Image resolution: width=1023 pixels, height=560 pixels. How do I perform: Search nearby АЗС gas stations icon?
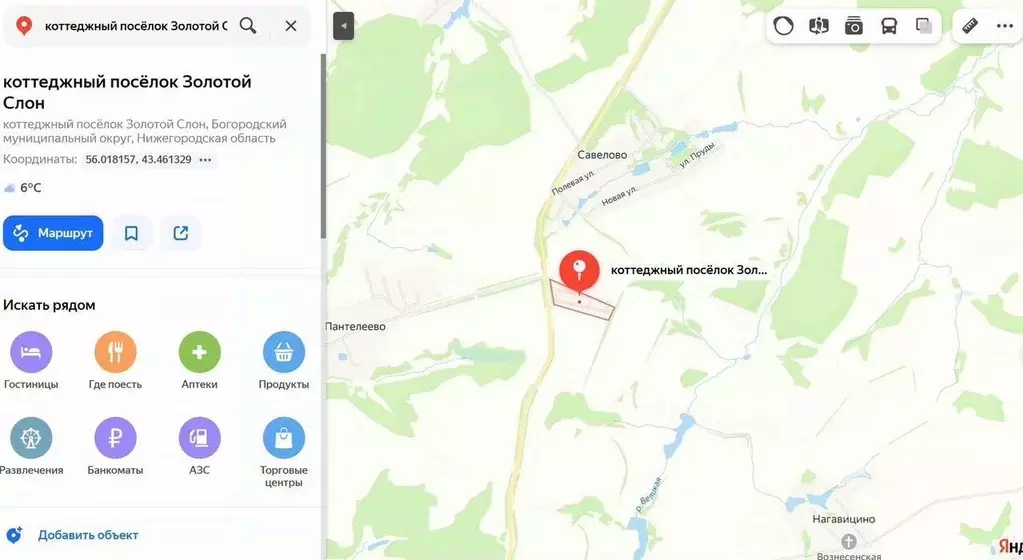tap(200, 438)
